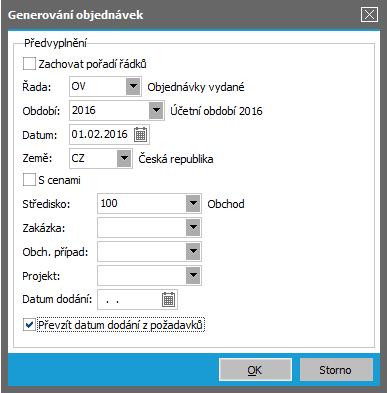Expand the empty Zakázka dropdown

[193, 228]
